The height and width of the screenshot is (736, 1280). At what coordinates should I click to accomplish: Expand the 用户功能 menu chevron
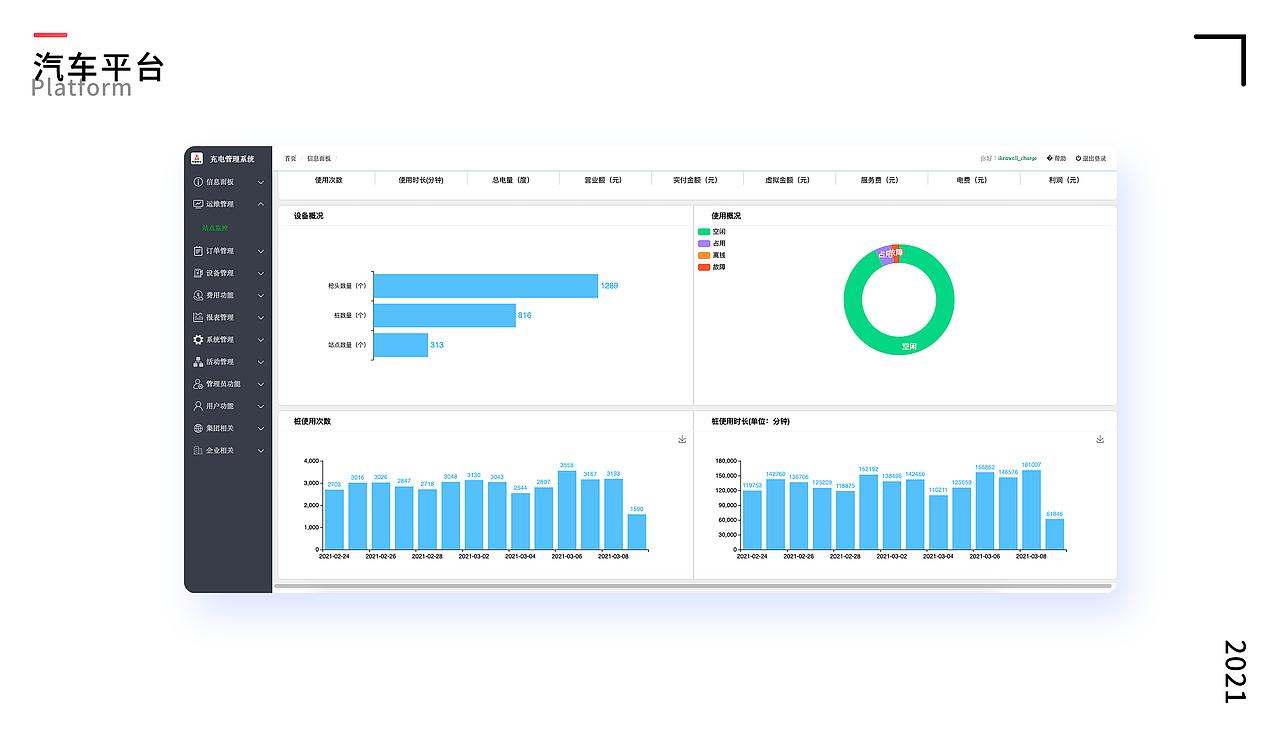click(261, 406)
